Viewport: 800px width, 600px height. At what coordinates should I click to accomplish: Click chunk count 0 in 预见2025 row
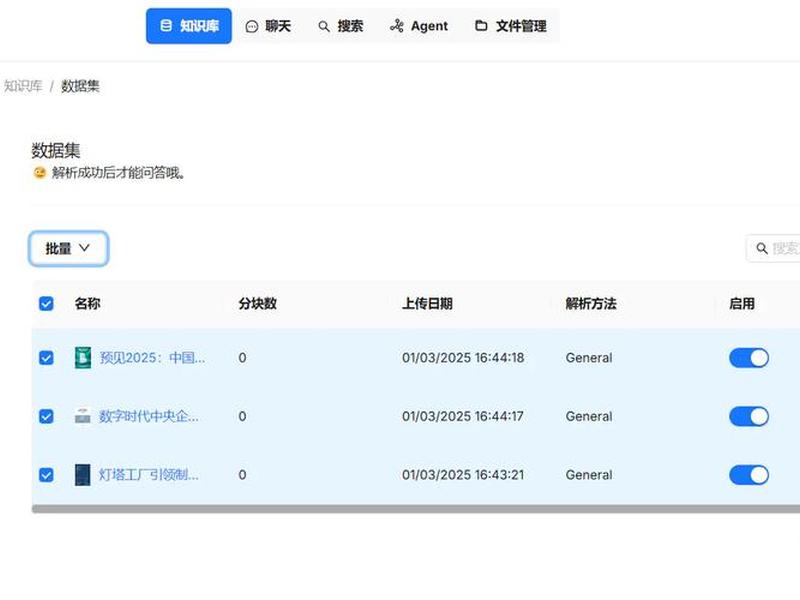[x=242, y=358]
